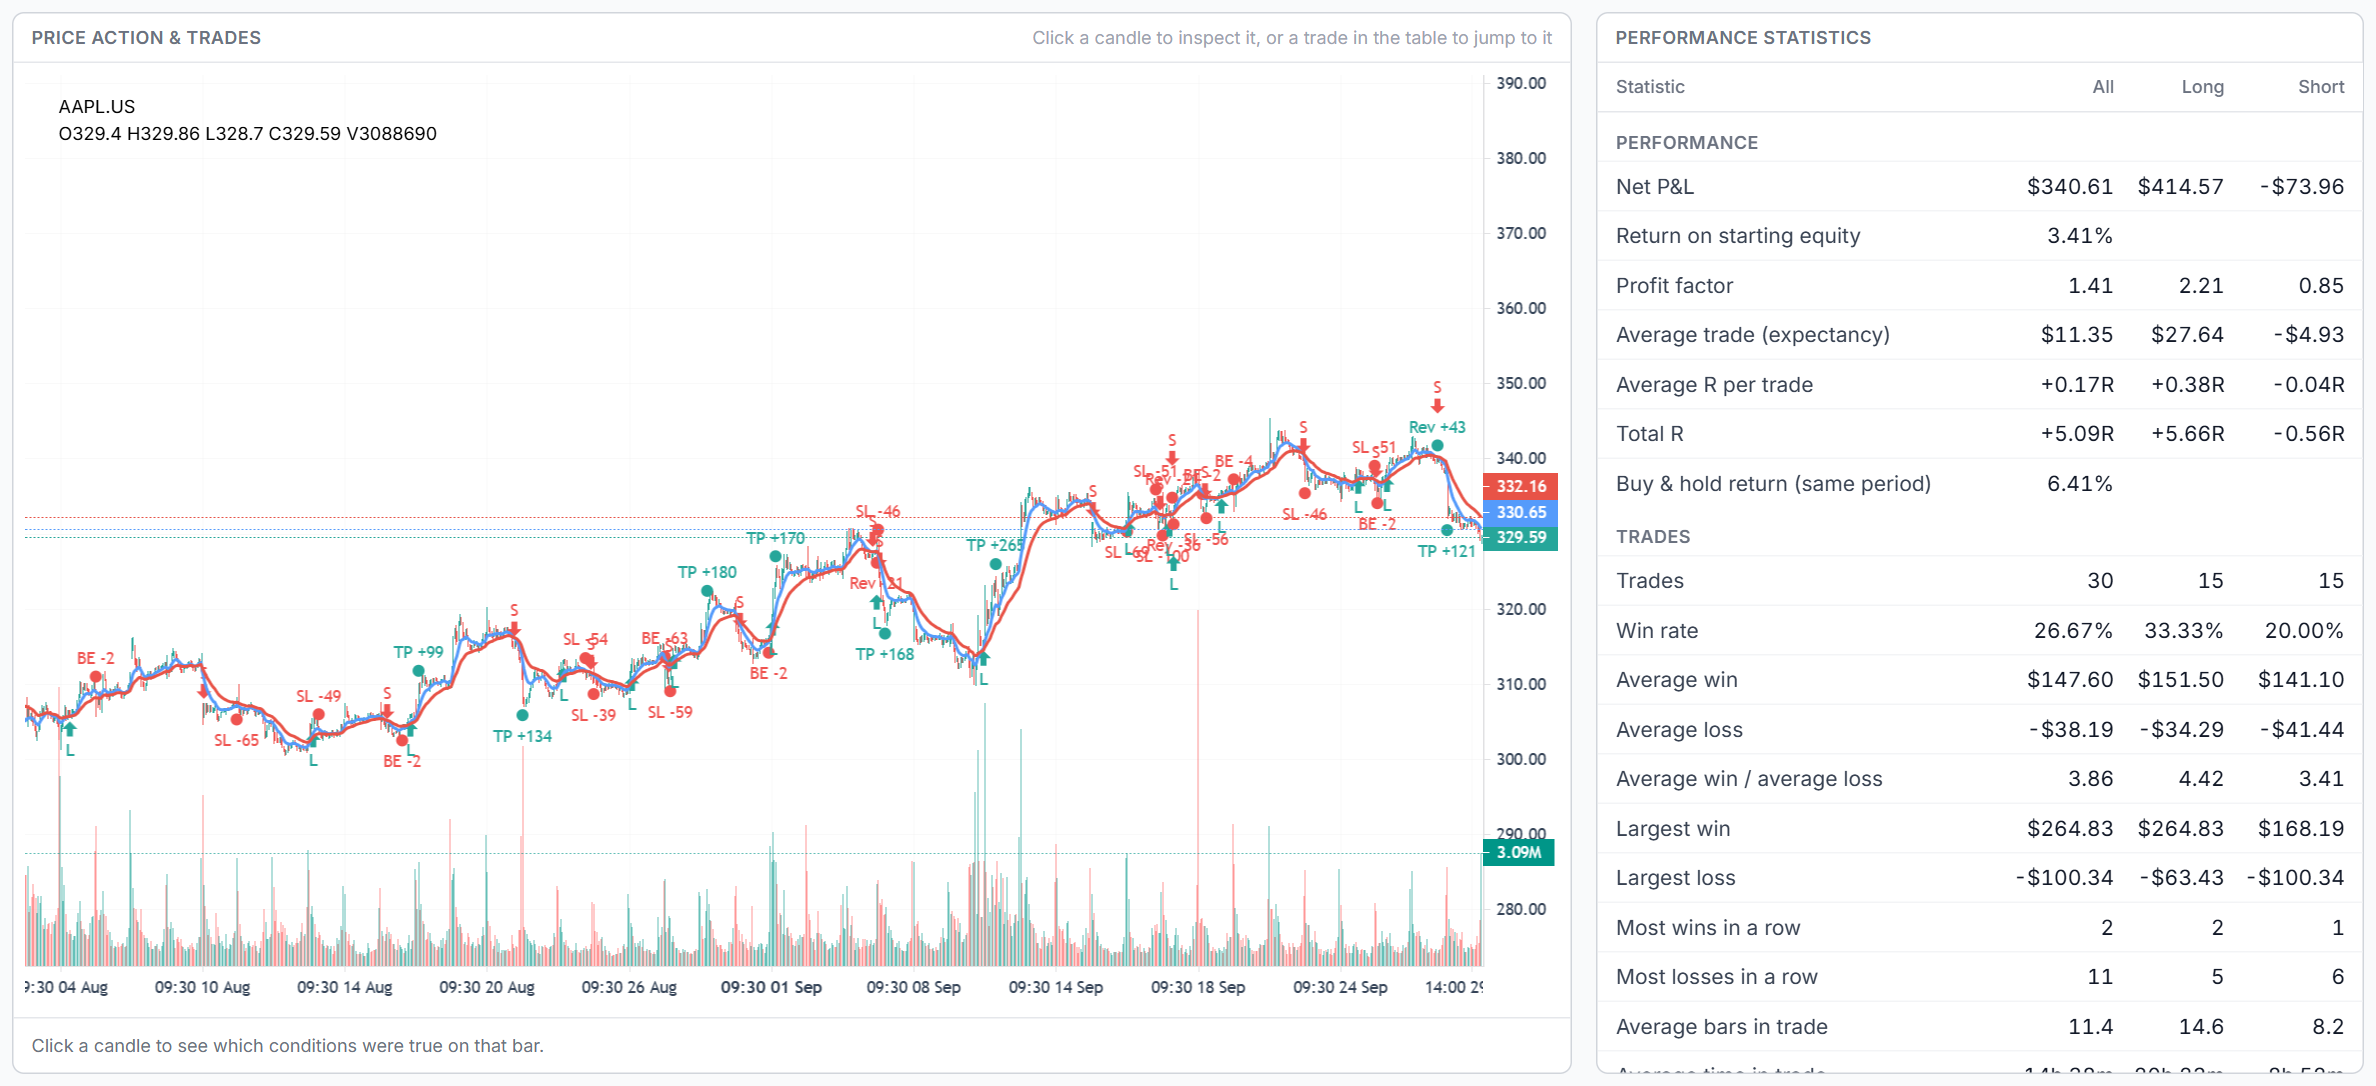This screenshot has width=2376, height=1086.
Task: Click the Average bars in trade label
Action: 1721,1027
